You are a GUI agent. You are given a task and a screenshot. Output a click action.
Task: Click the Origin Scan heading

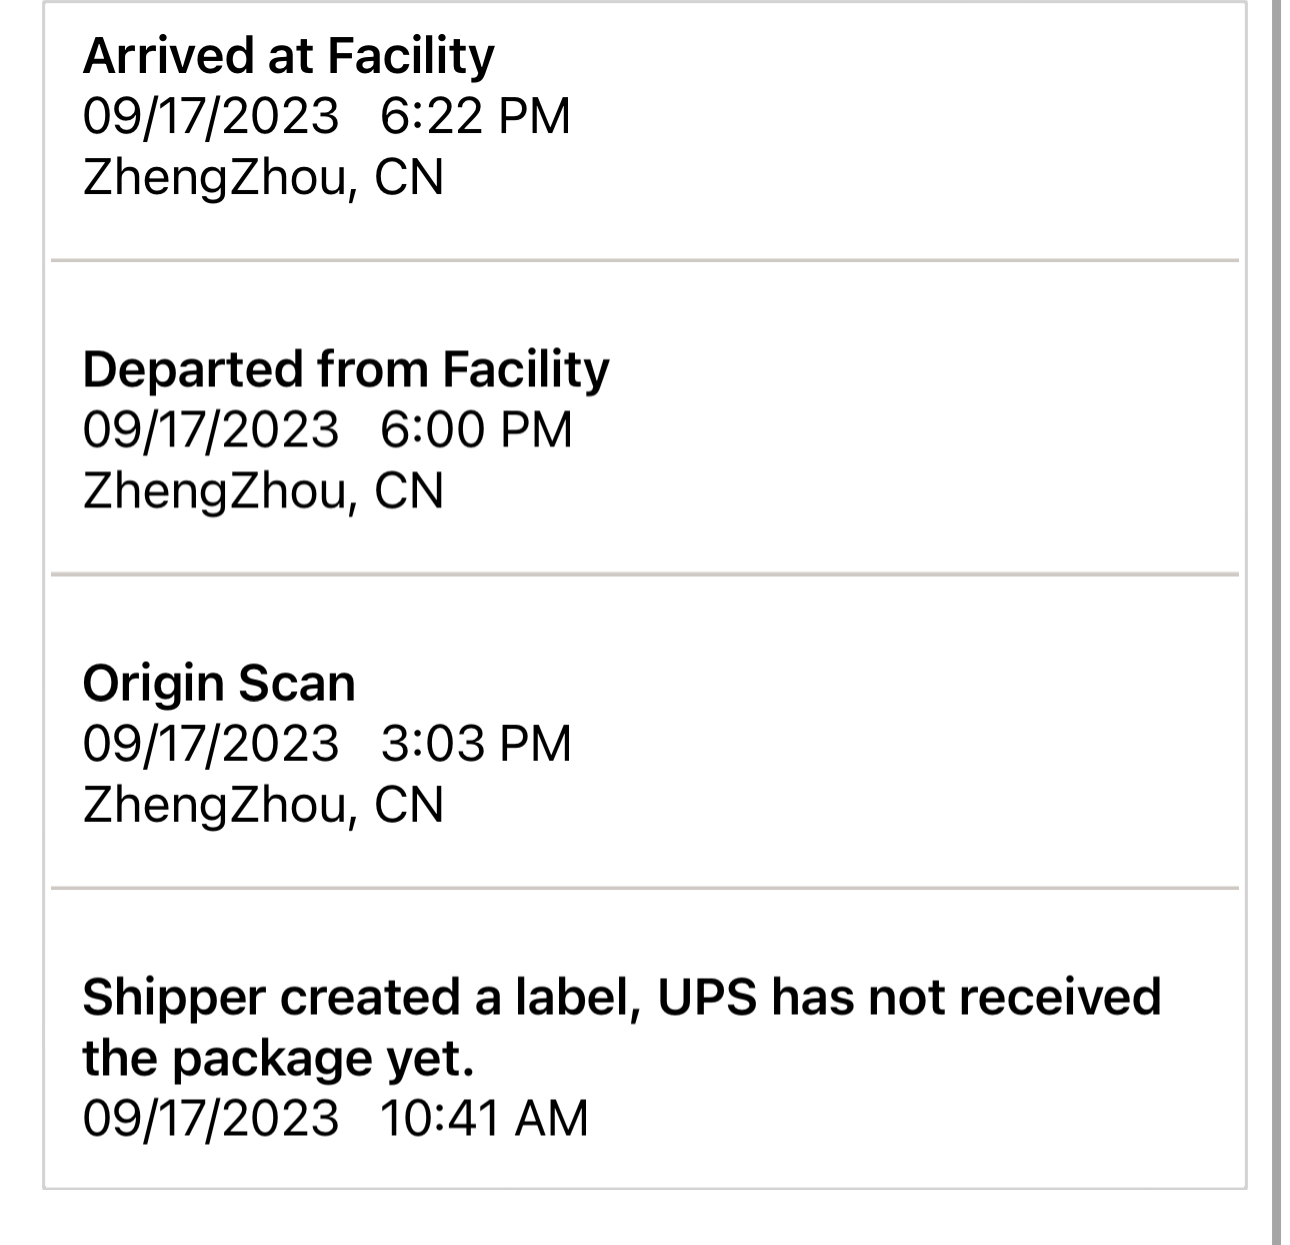coord(219,684)
